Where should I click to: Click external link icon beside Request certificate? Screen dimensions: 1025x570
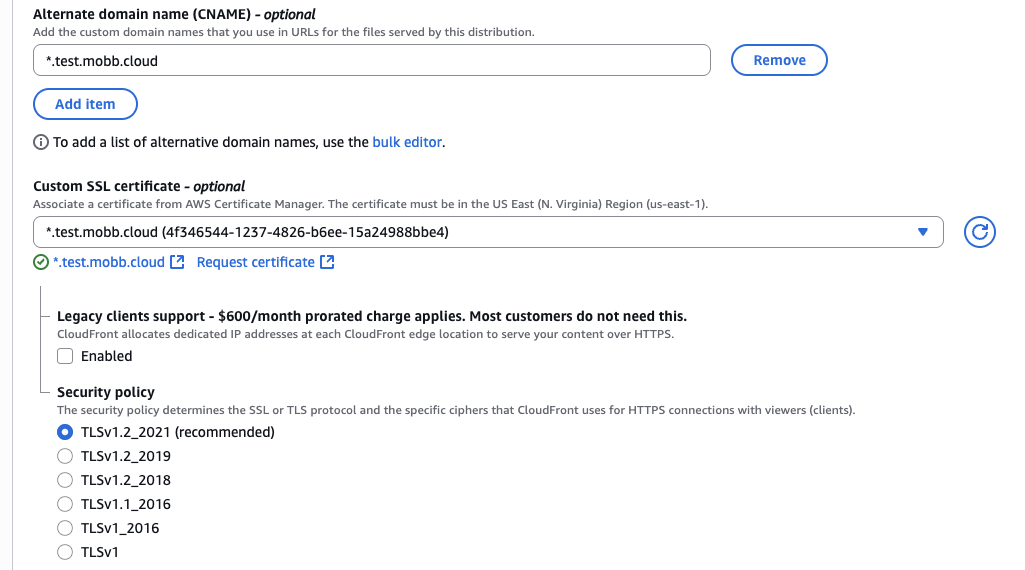click(327, 262)
